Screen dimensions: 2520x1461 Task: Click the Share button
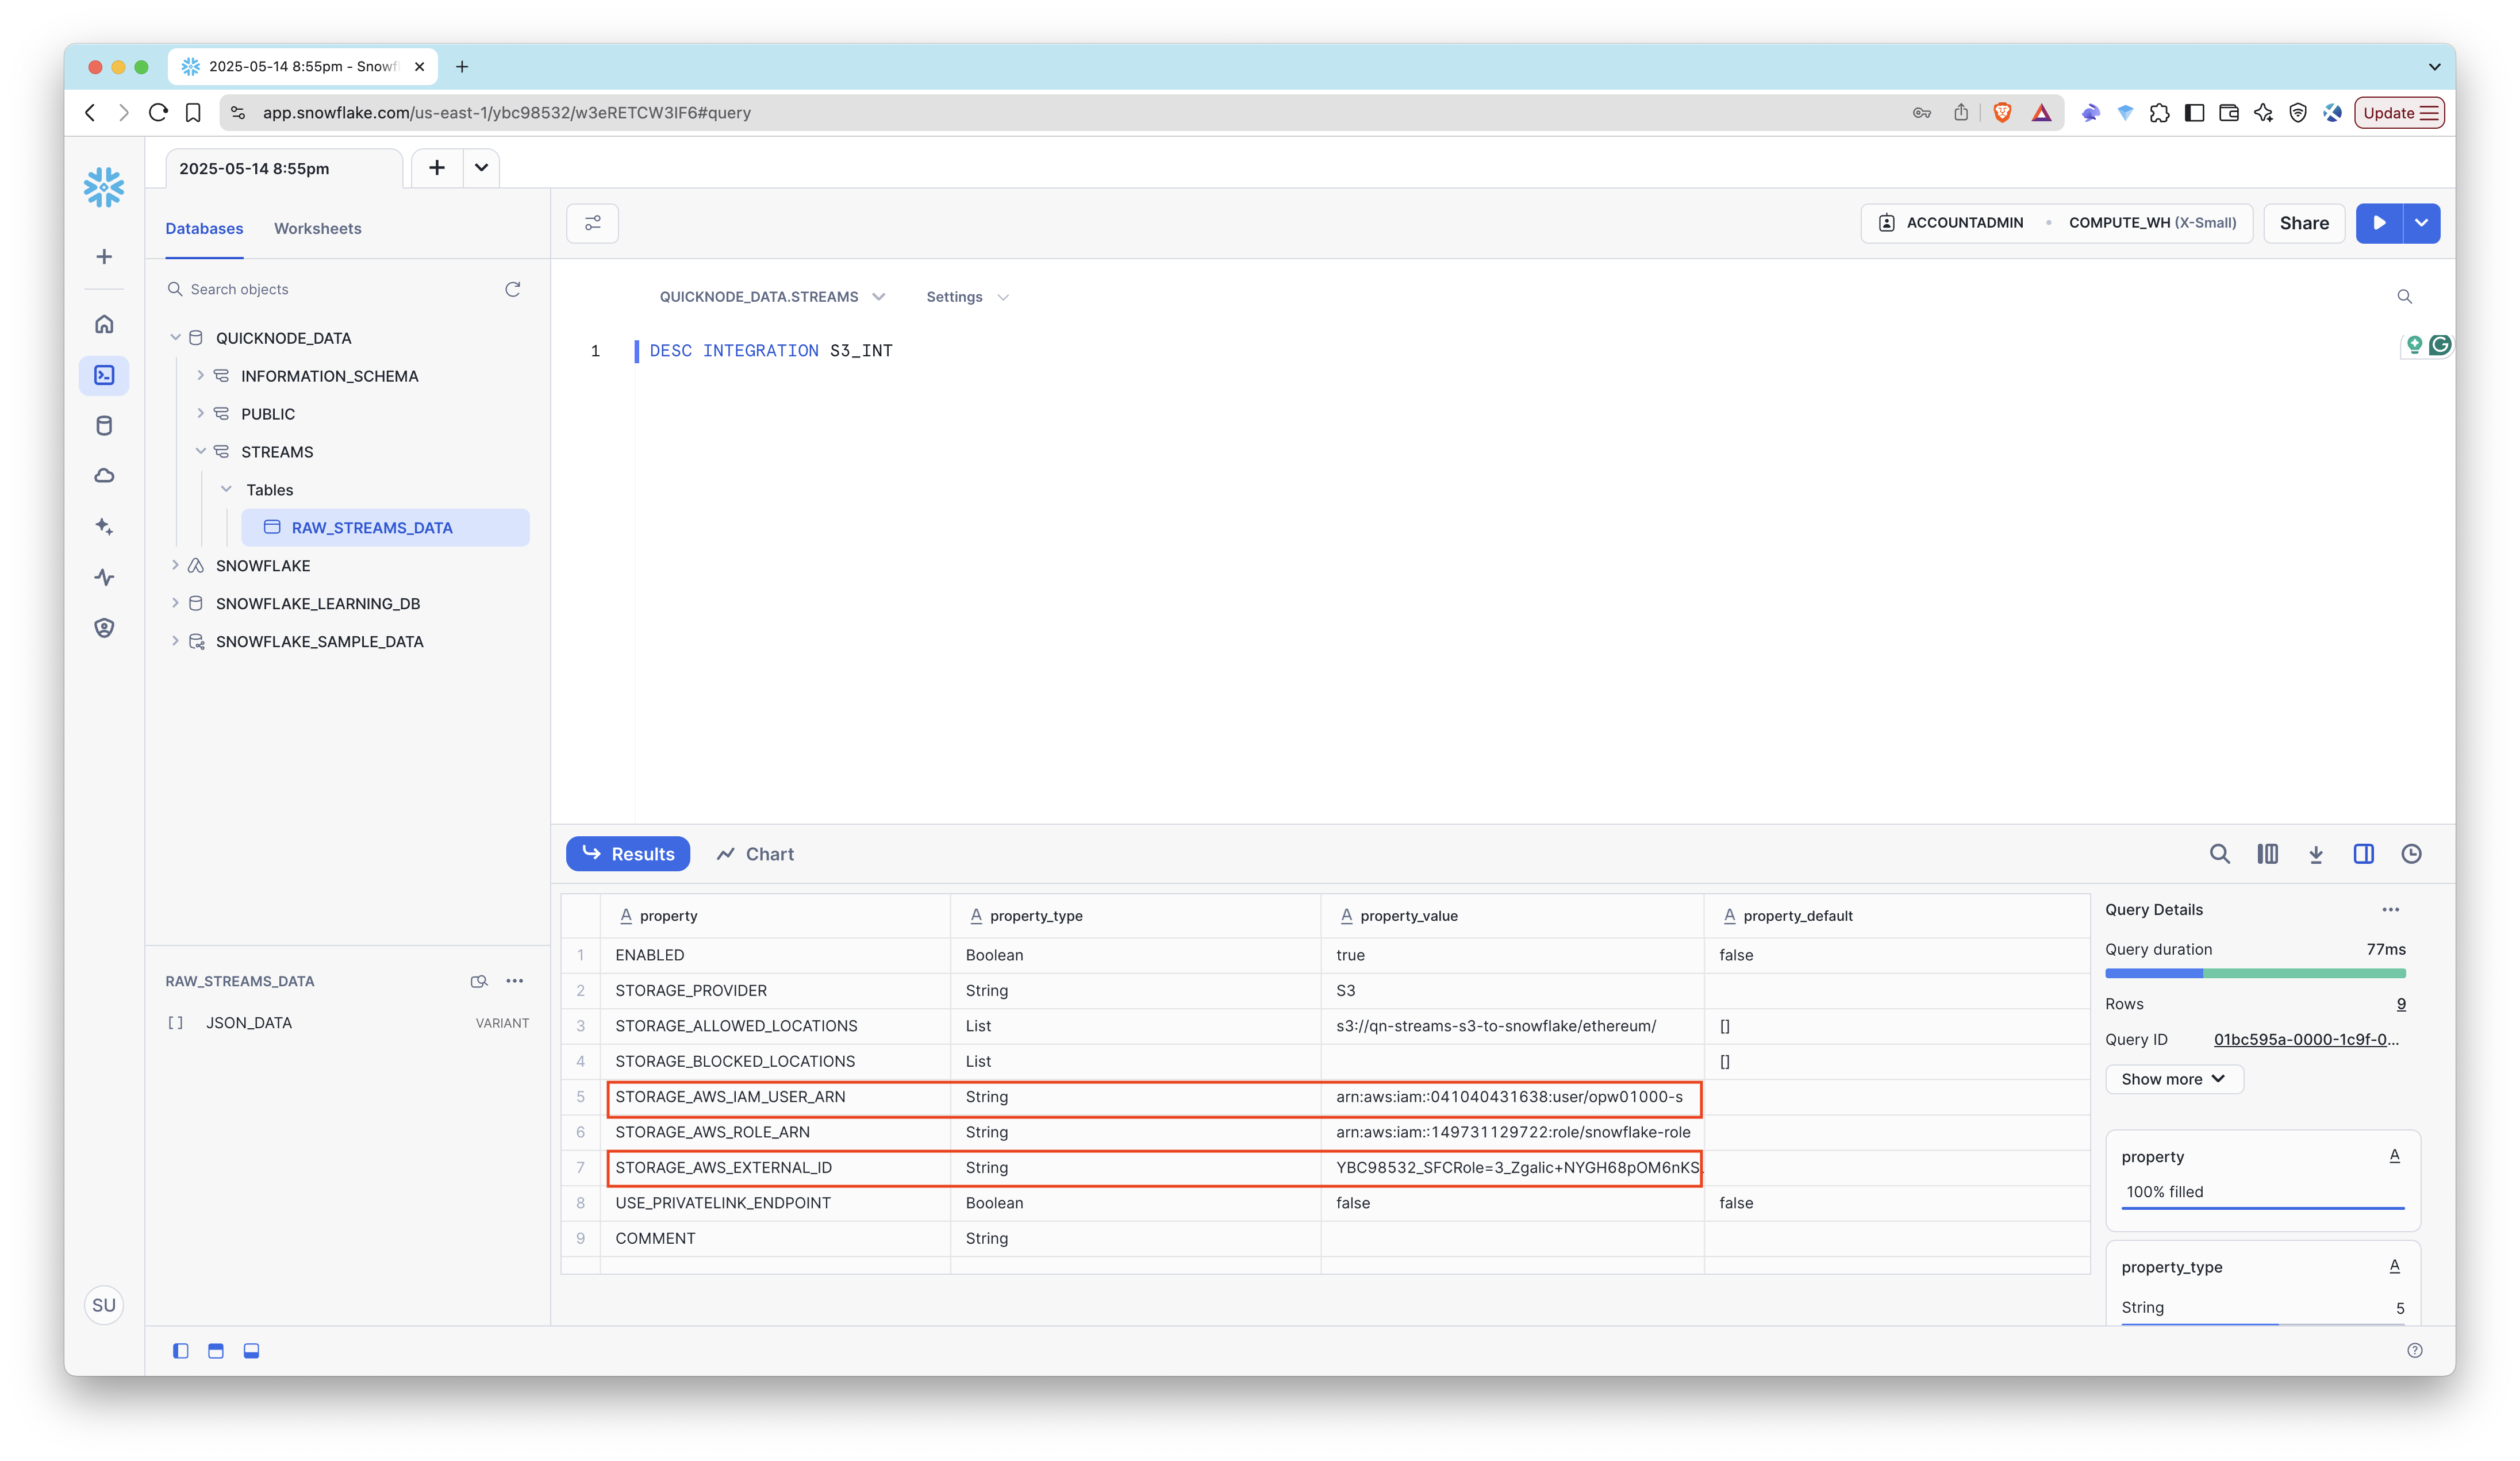point(2304,222)
